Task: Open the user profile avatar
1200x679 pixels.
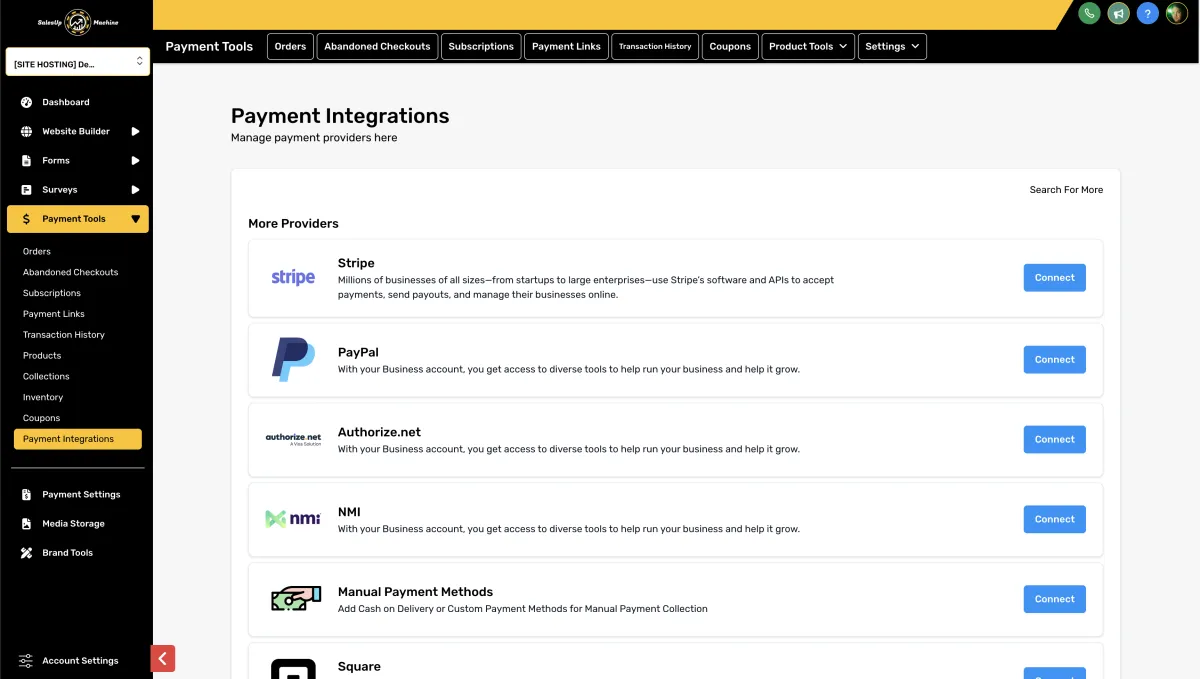Action: [1177, 13]
